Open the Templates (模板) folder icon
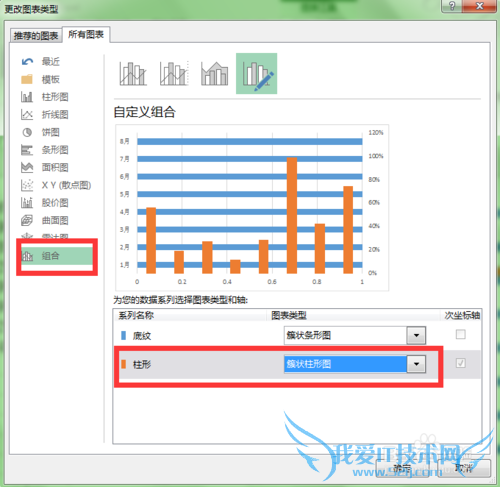The width and height of the screenshot is (500, 487). tap(27, 79)
